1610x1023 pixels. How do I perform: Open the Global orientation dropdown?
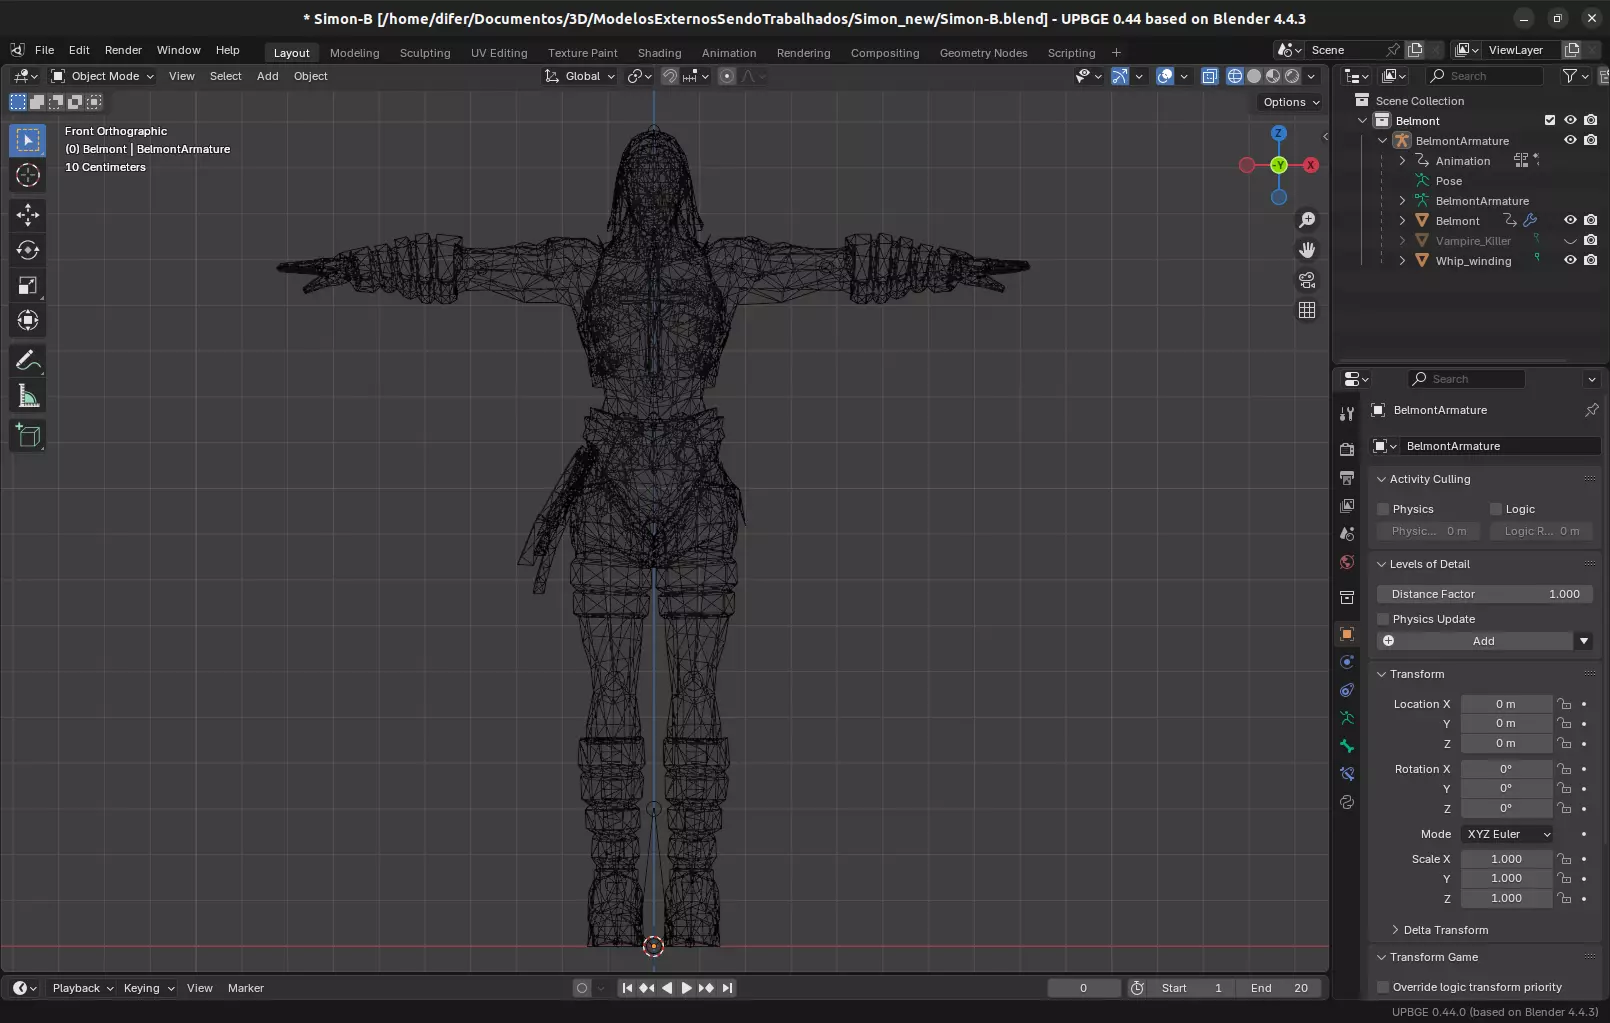580,76
